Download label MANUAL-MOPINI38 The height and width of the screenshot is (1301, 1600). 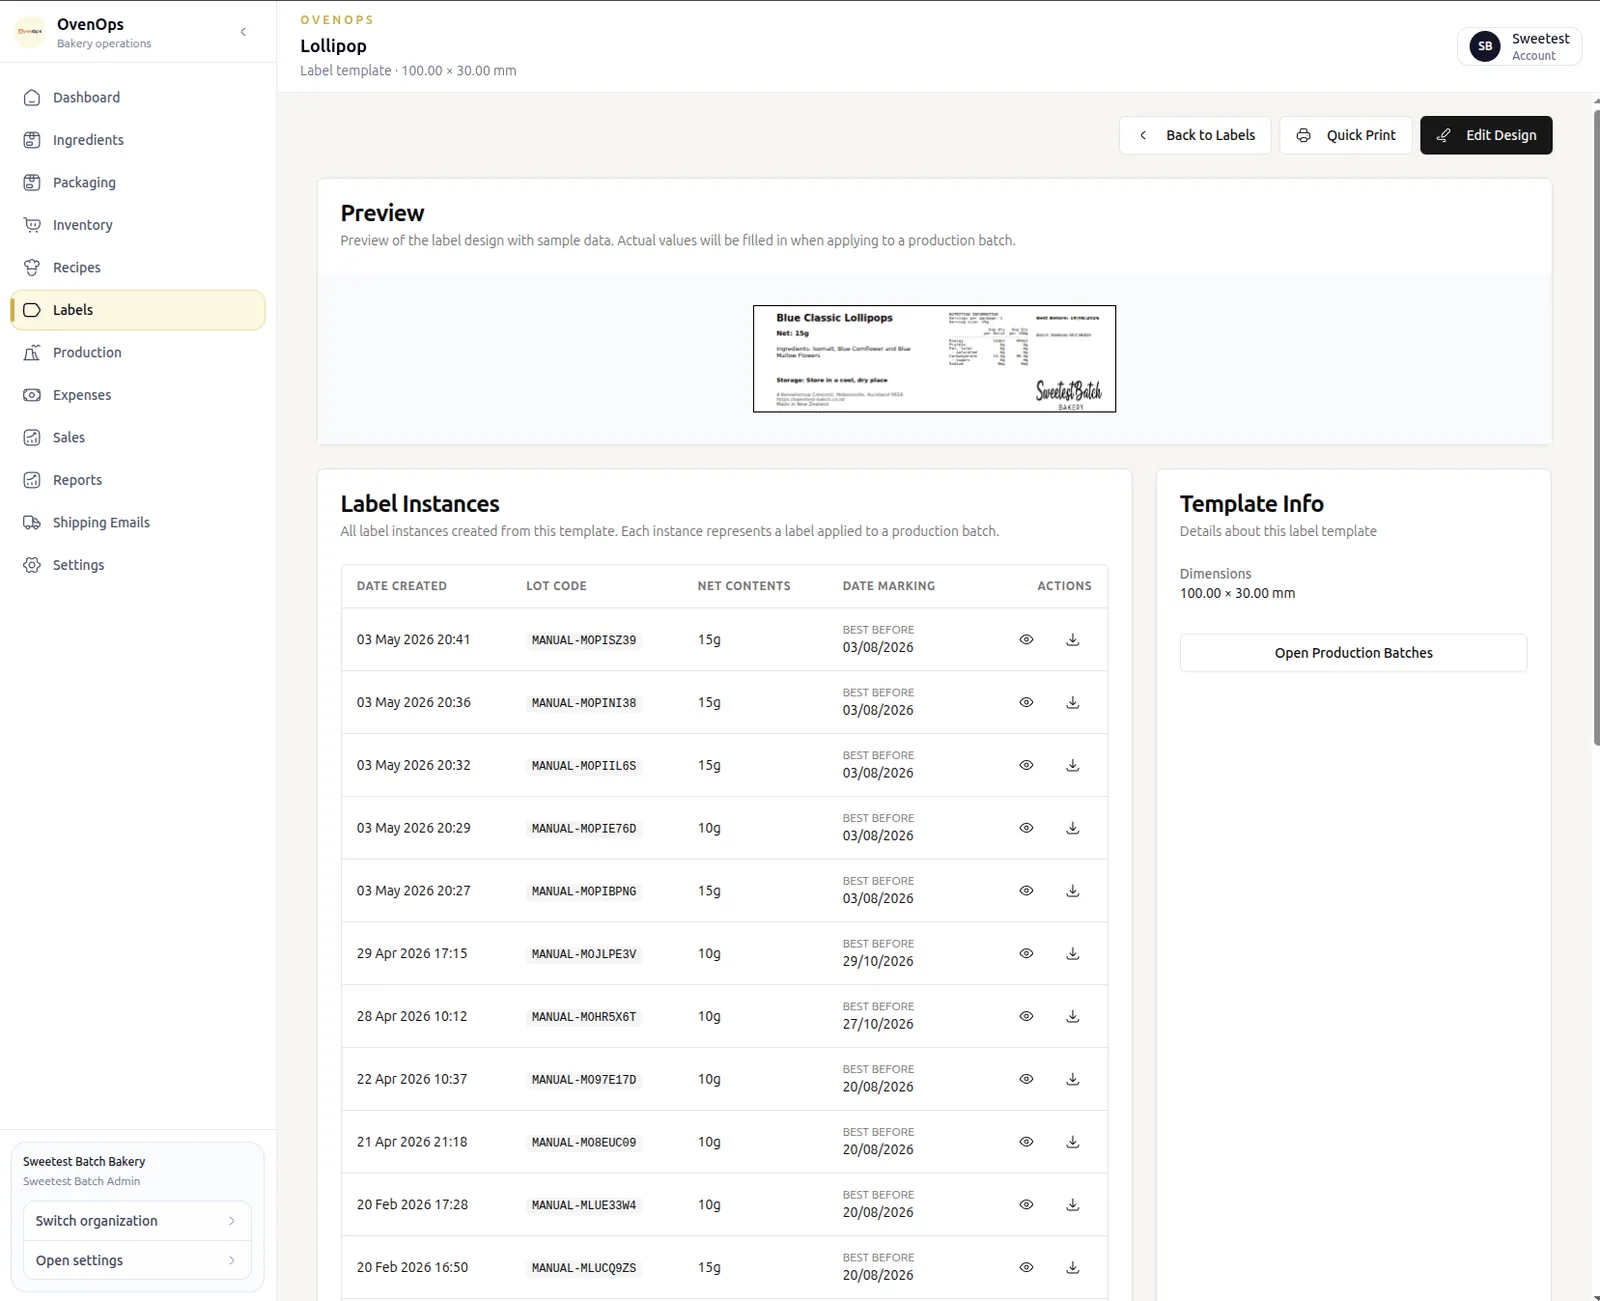pyautogui.click(x=1072, y=703)
